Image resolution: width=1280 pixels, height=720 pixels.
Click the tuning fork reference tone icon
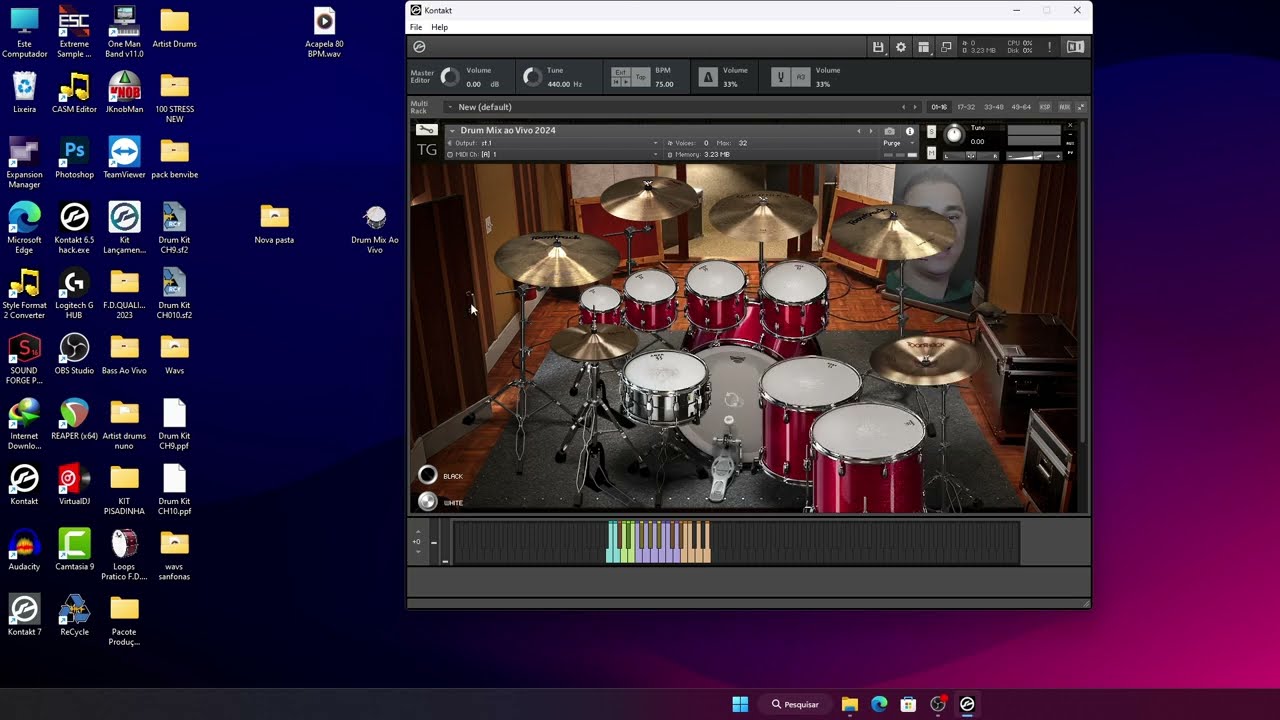click(x=780, y=77)
